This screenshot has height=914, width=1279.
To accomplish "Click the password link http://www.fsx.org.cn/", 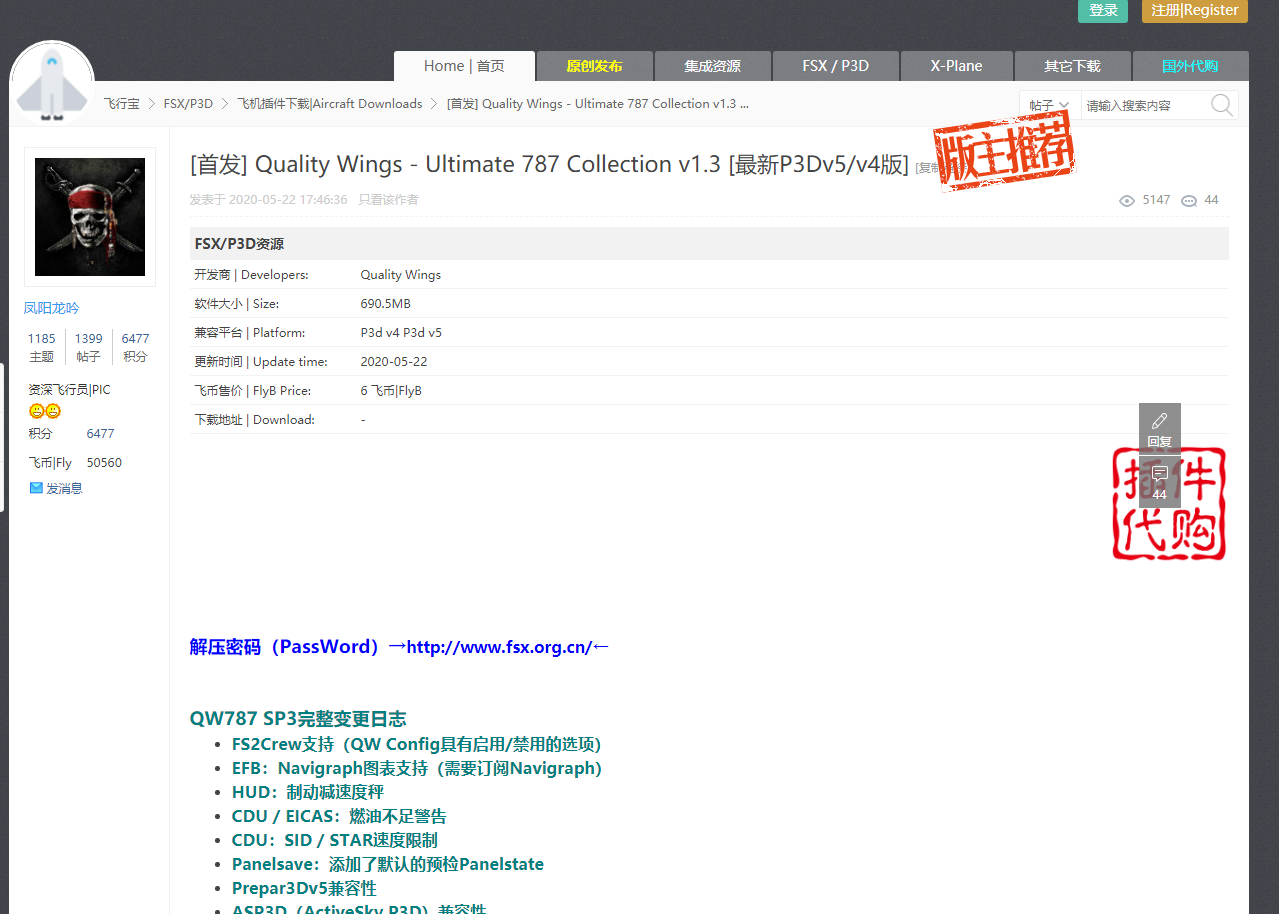I will click(499, 647).
